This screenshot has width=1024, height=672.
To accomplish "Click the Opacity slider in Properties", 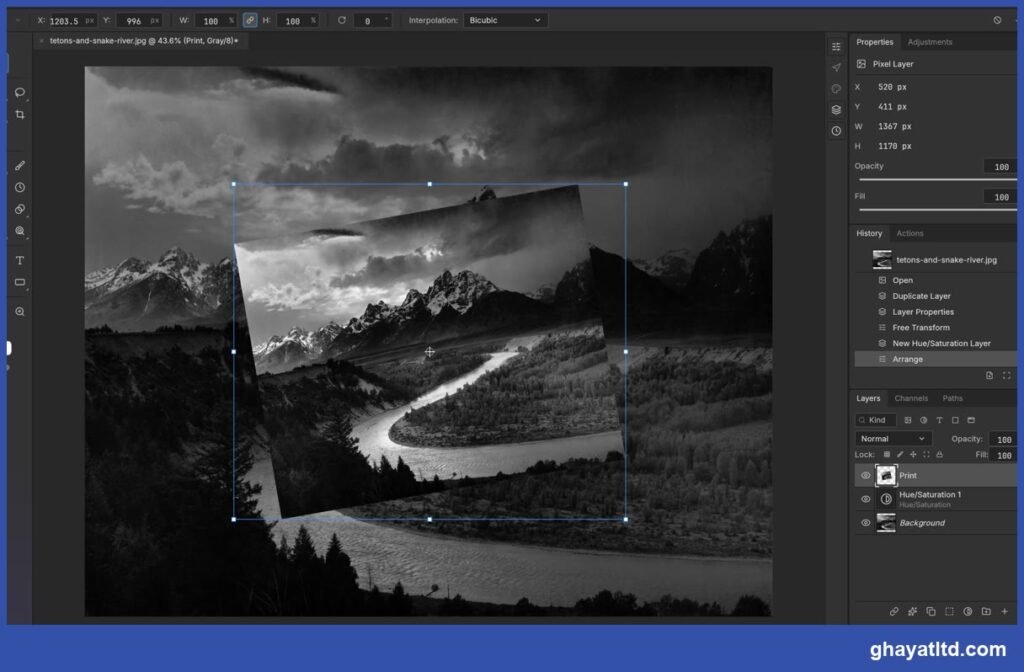I will pos(937,179).
